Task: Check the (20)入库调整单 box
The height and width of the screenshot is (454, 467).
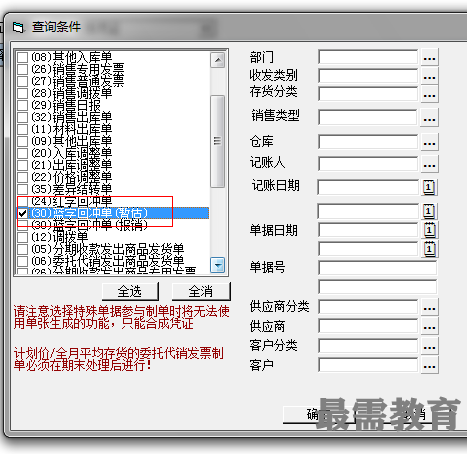Action: [x=22, y=153]
